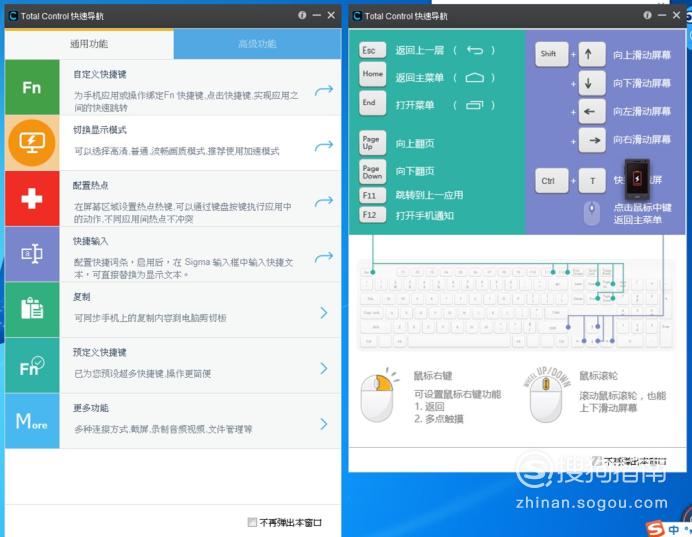Click the keyboard layout diagram
Image resolution: width=692 pixels, height=537 pixels.
pyautogui.click(x=516, y=305)
